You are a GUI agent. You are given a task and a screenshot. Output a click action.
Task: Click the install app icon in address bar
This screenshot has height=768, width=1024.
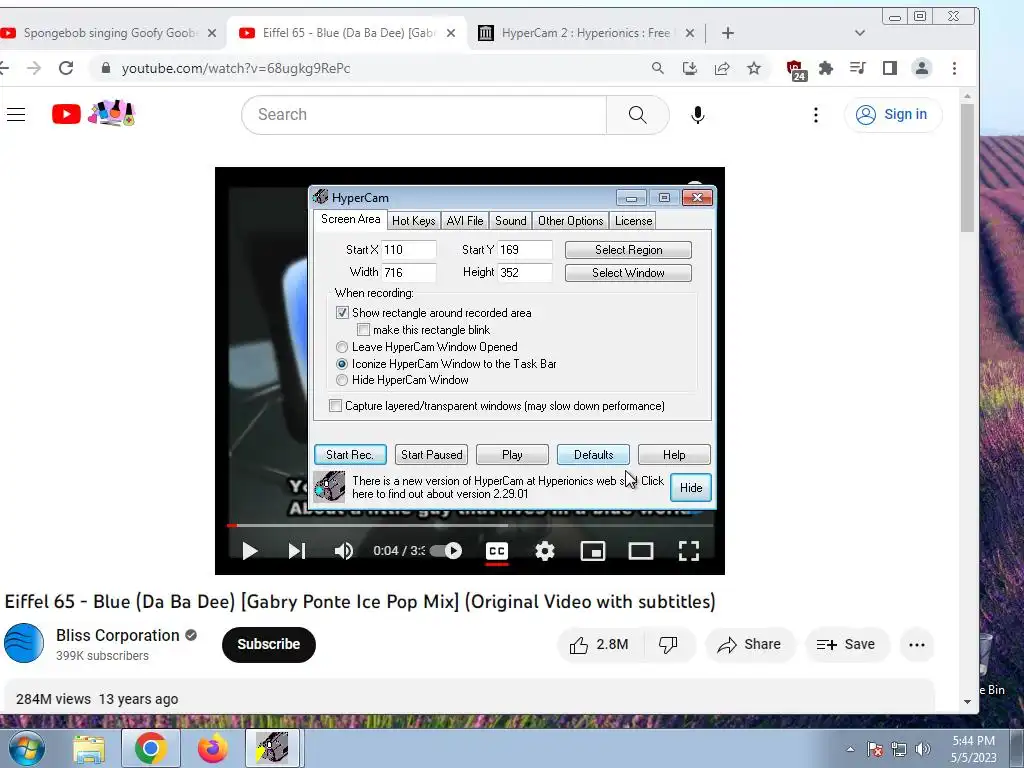click(690, 68)
